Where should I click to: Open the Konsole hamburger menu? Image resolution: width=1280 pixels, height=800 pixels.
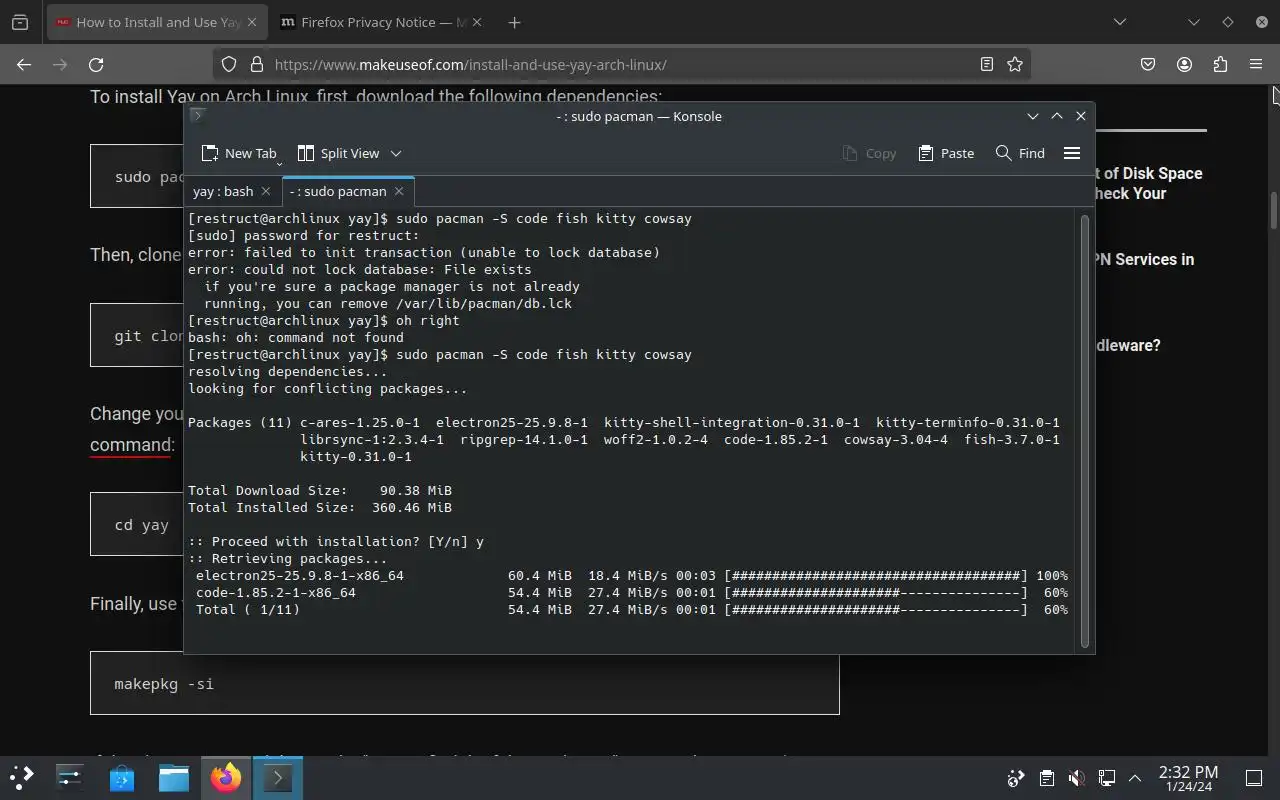coord(1072,153)
